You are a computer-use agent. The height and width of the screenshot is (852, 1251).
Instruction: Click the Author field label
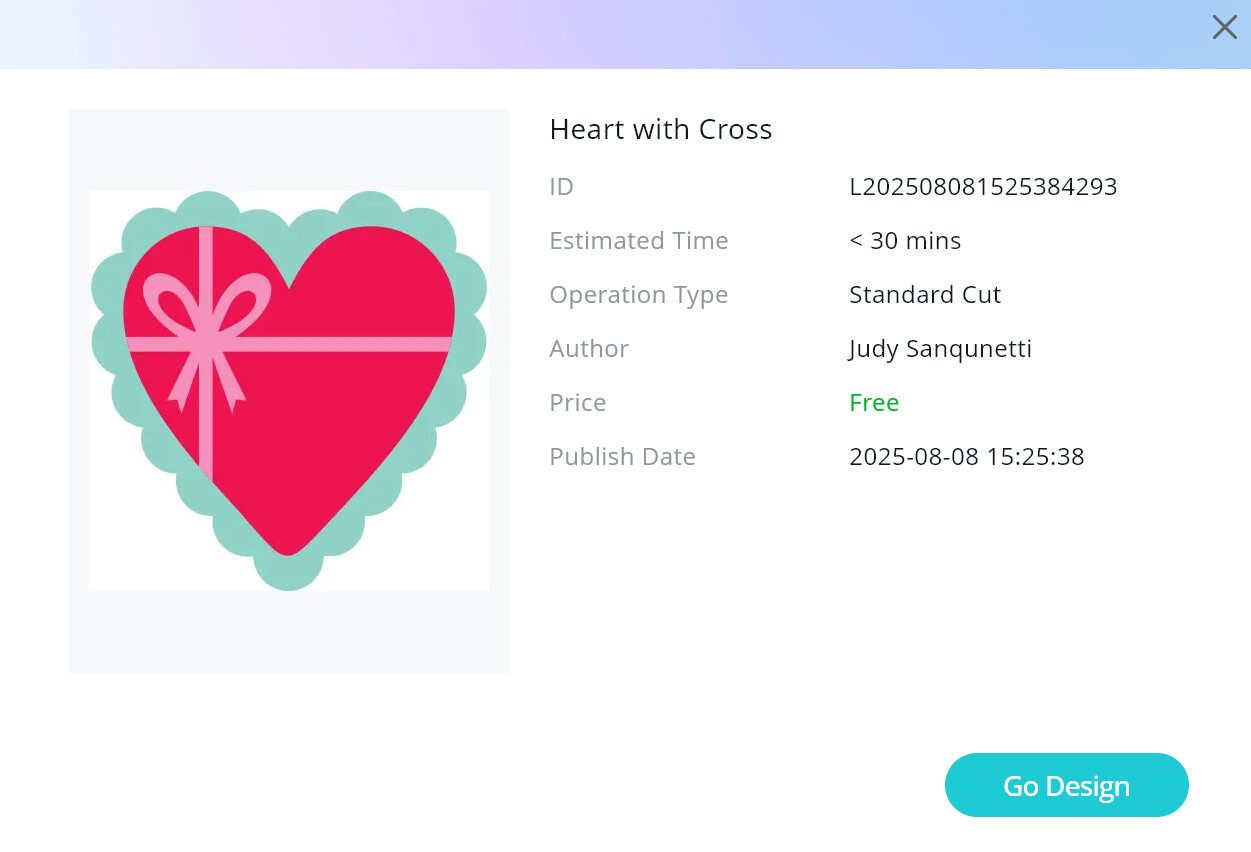coord(588,349)
